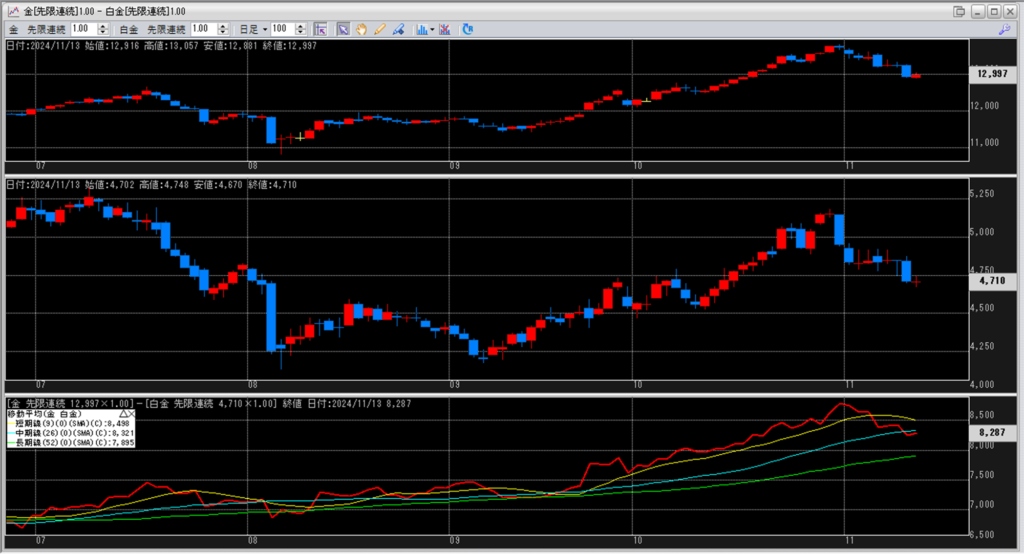Click the spread chart header with 8,287

(x=209, y=404)
